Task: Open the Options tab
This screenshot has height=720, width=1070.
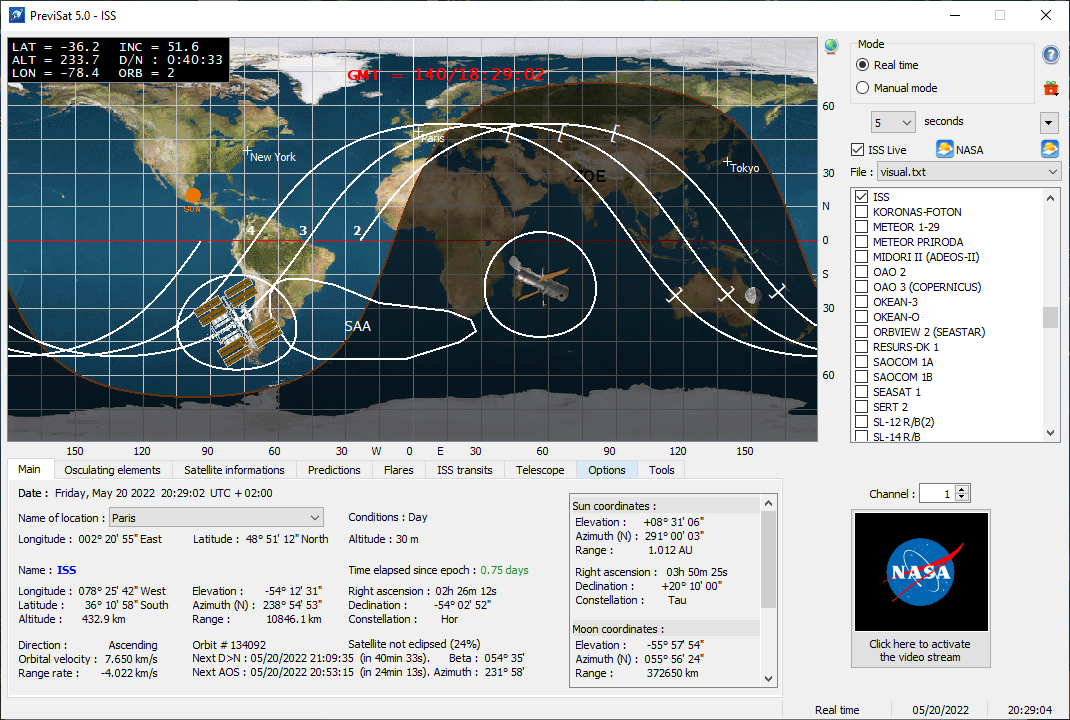Action: 607,470
